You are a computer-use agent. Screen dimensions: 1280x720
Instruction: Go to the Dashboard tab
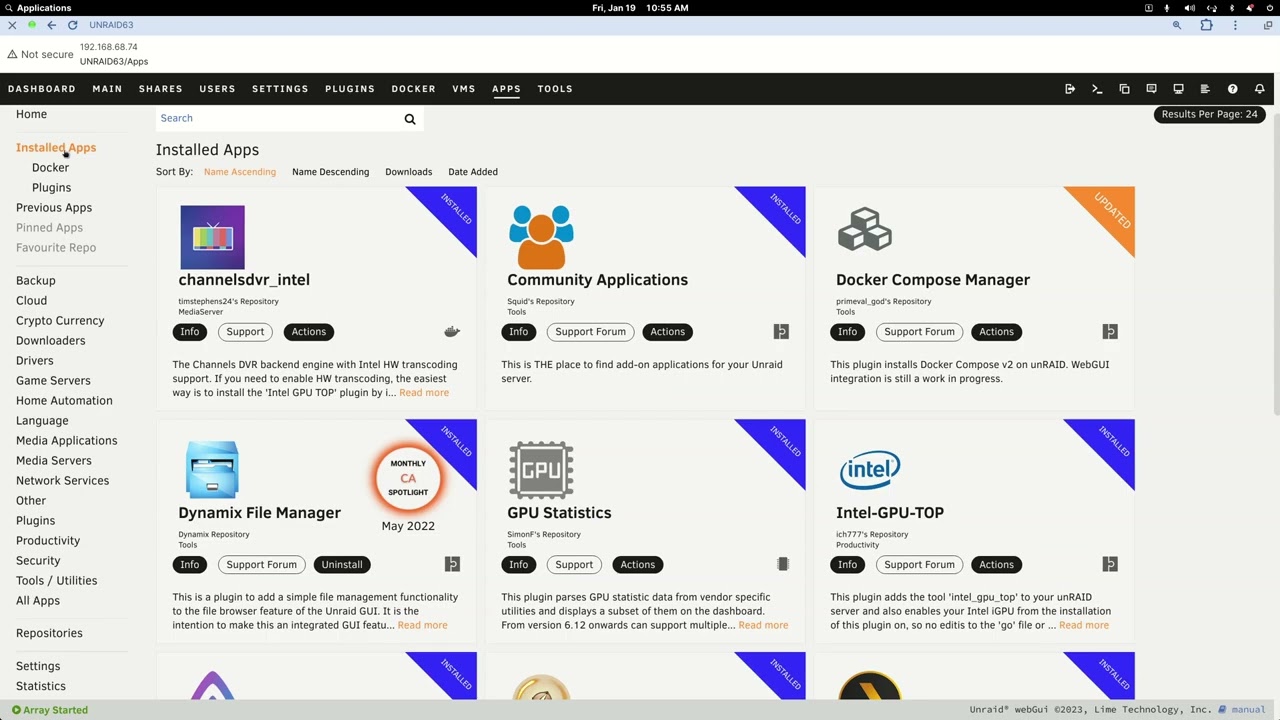coord(42,89)
